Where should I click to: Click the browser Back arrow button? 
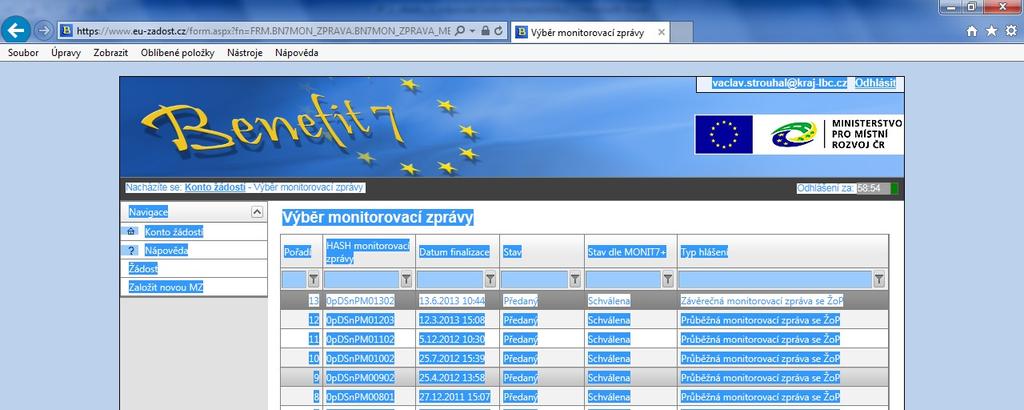click(x=16, y=30)
